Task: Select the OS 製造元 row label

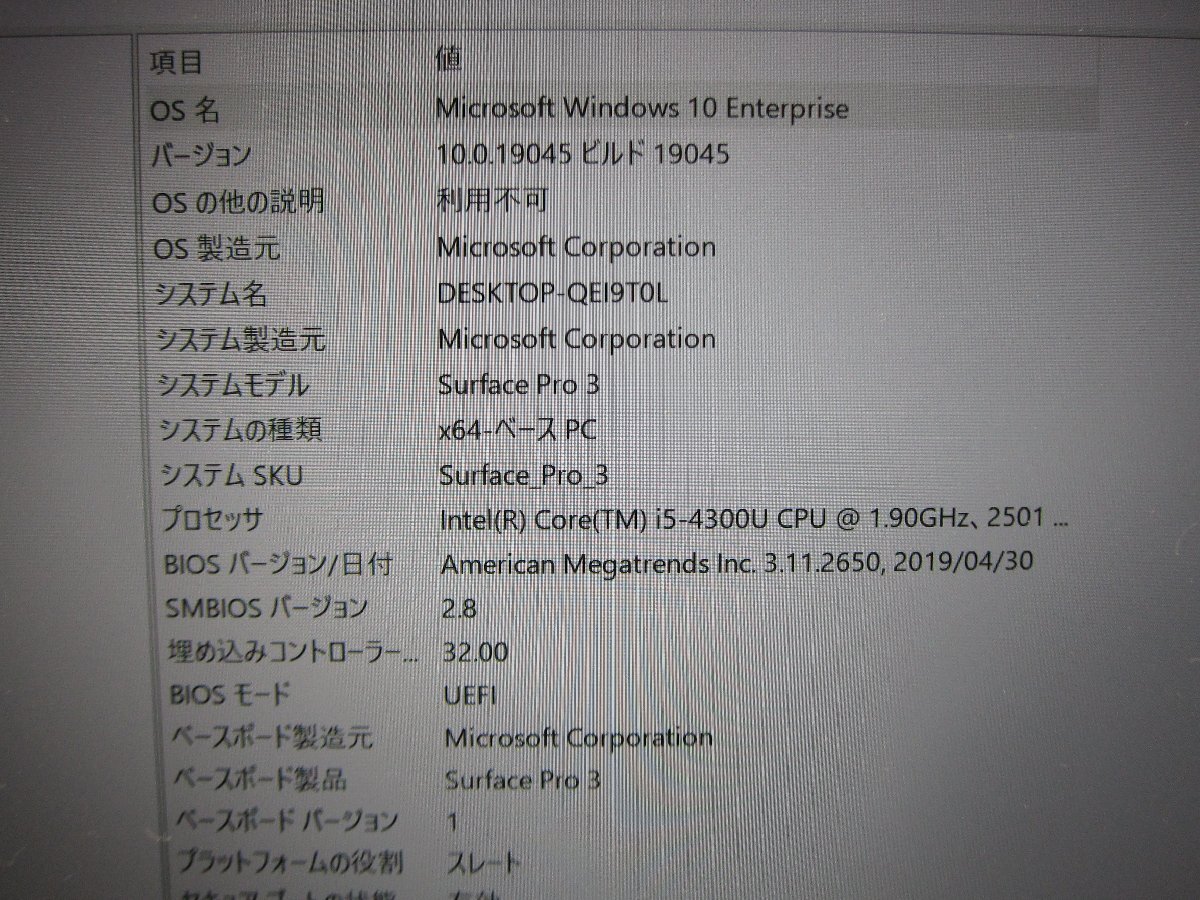Action: 216,248
